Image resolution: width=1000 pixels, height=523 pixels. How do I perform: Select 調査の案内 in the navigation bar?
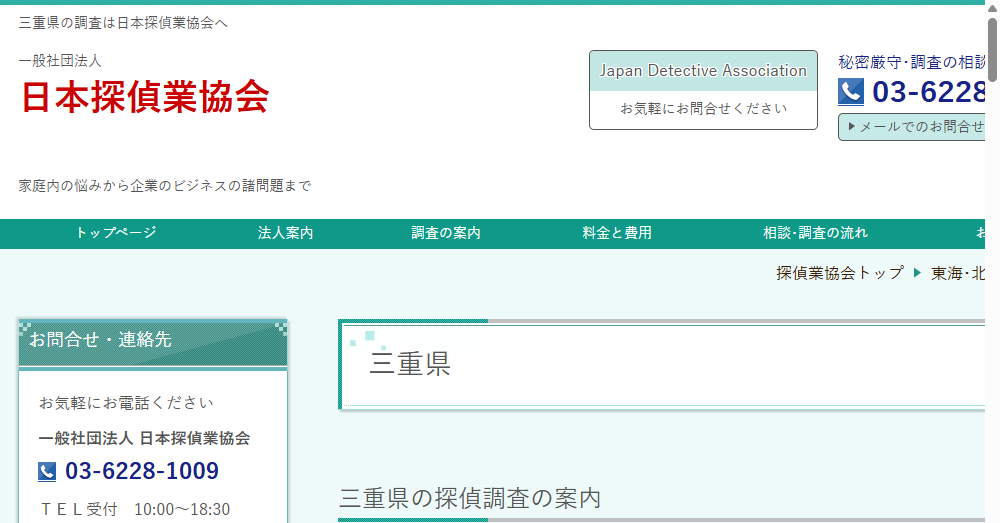(x=446, y=233)
